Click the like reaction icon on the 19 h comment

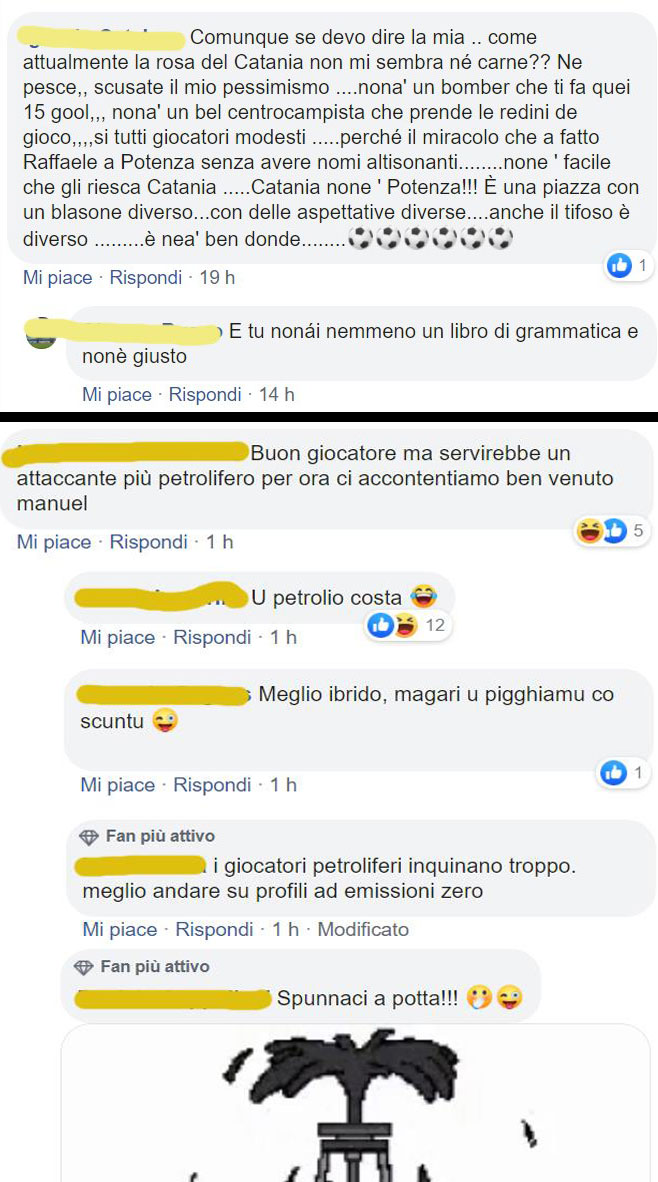[619, 265]
